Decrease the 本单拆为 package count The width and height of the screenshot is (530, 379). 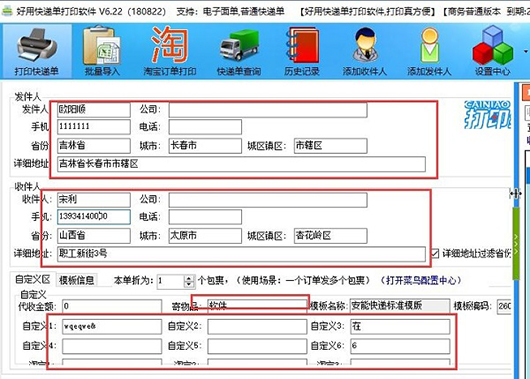[x=189, y=284]
